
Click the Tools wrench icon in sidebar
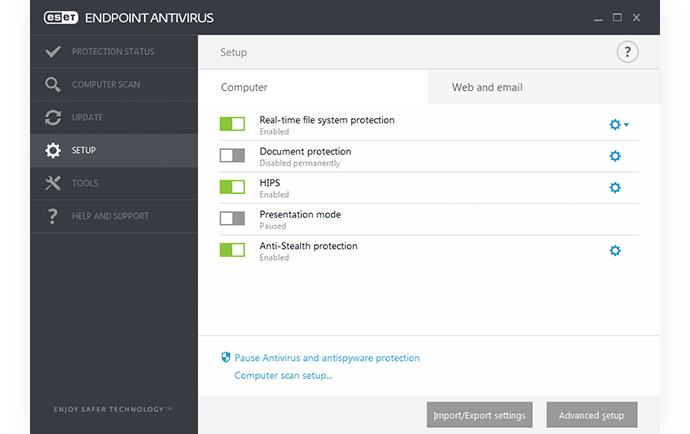click(53, 183)
